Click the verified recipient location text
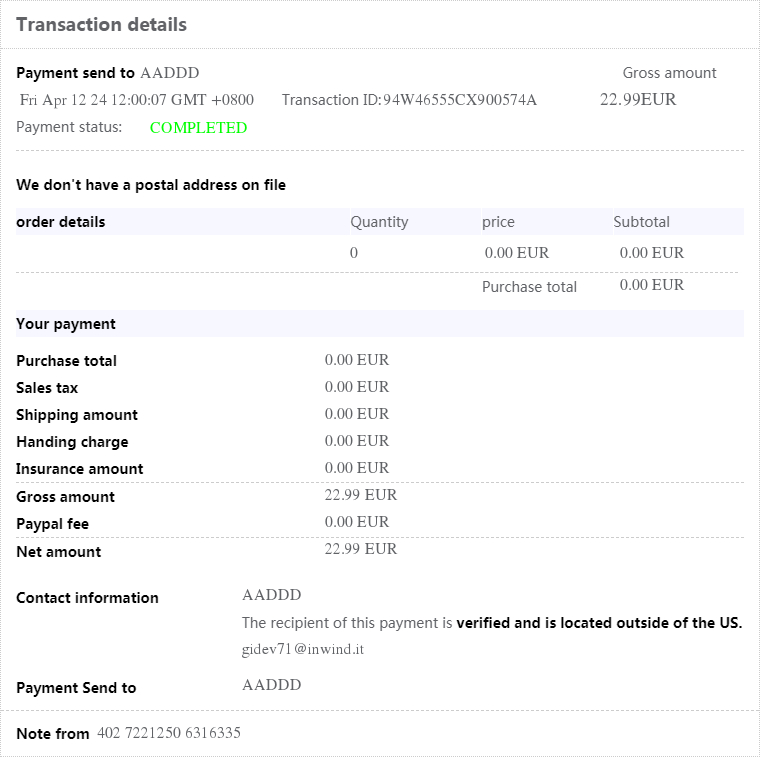760x757 pixels. (x=598, y=623)
